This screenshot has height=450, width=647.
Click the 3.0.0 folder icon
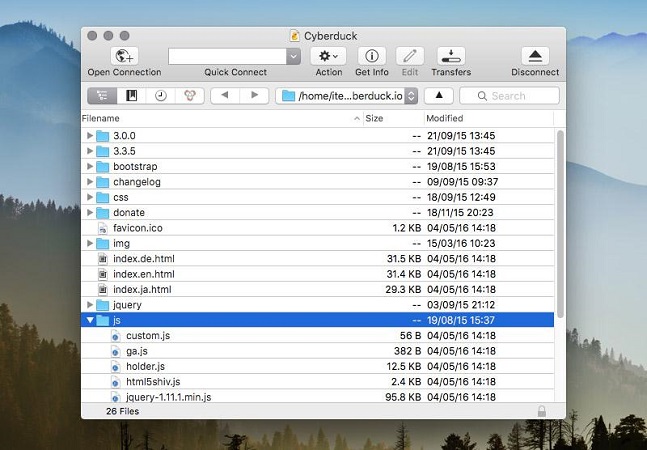(x=102, y=136)
